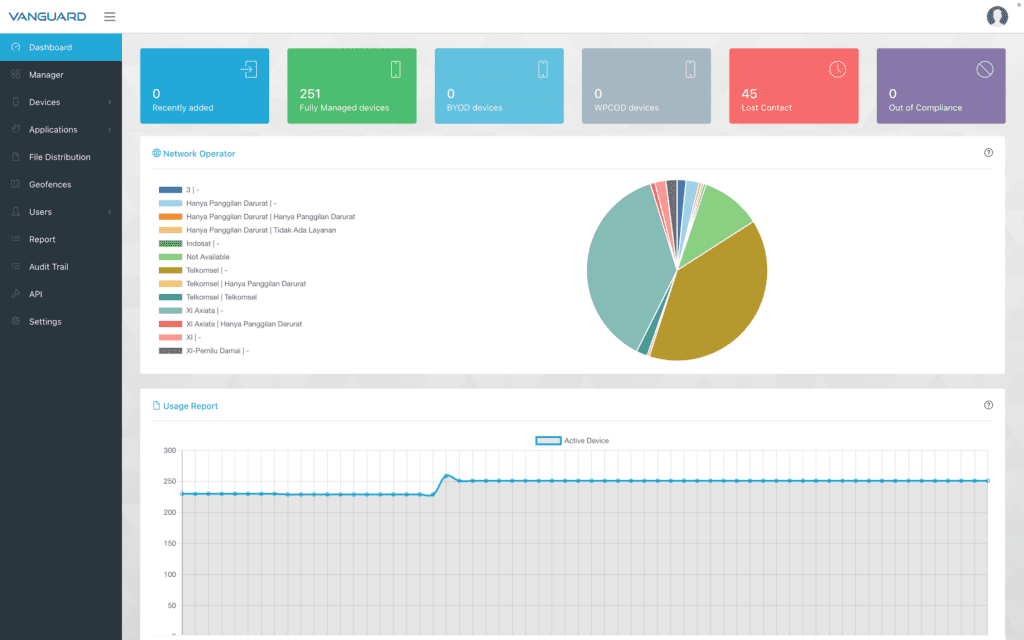Toggle the Active Device legend swatch

pyautogui.click(x=548, y=441)
